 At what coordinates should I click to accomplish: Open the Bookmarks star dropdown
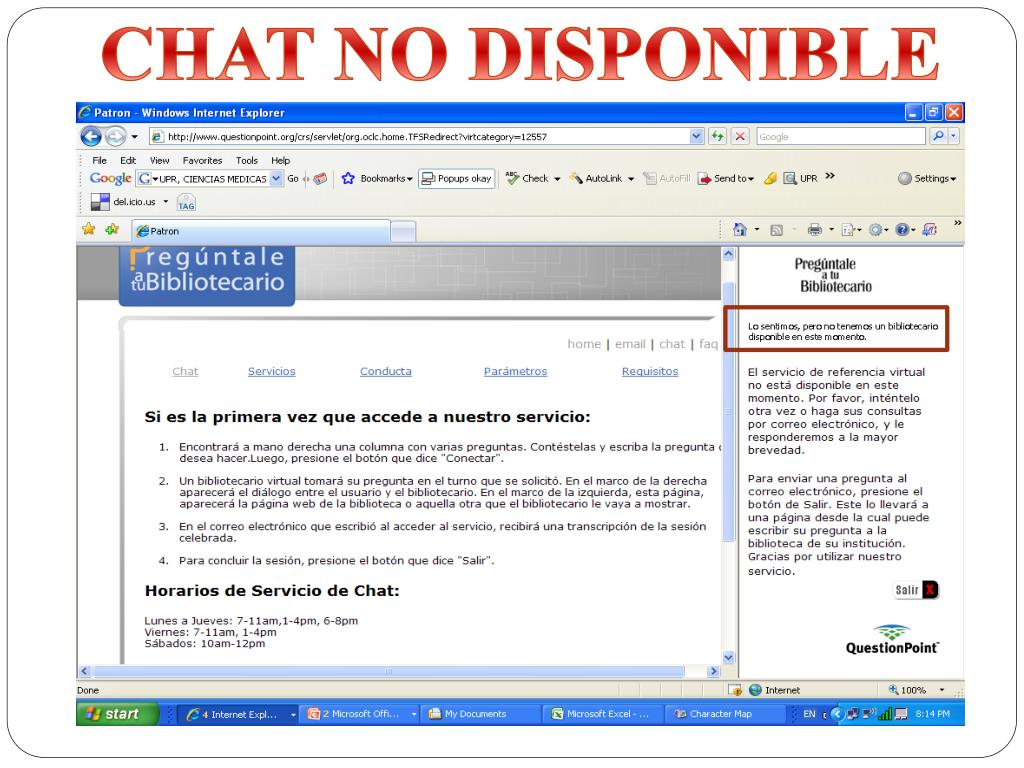coord(377,178)
